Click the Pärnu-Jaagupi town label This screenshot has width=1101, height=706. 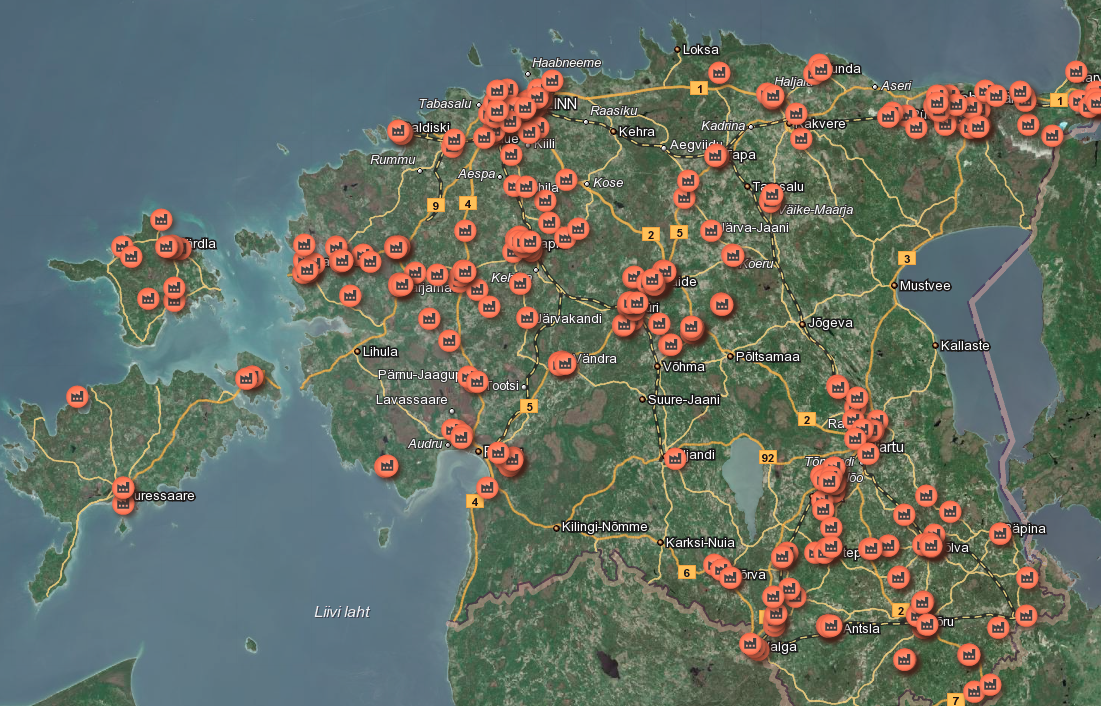pos(418,375)
